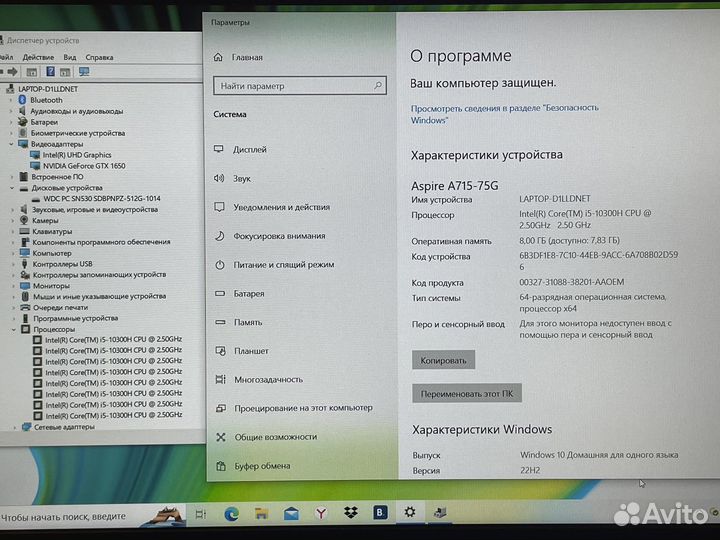Select Компьютер node

point(52,253)
